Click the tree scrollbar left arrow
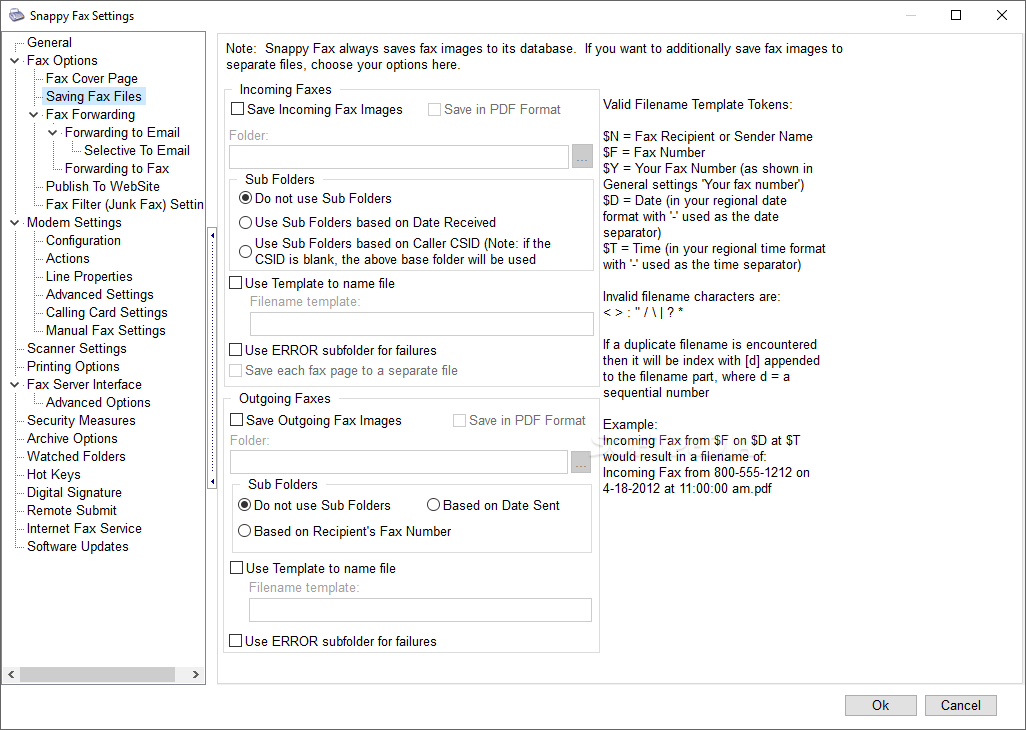 point(11,674)
